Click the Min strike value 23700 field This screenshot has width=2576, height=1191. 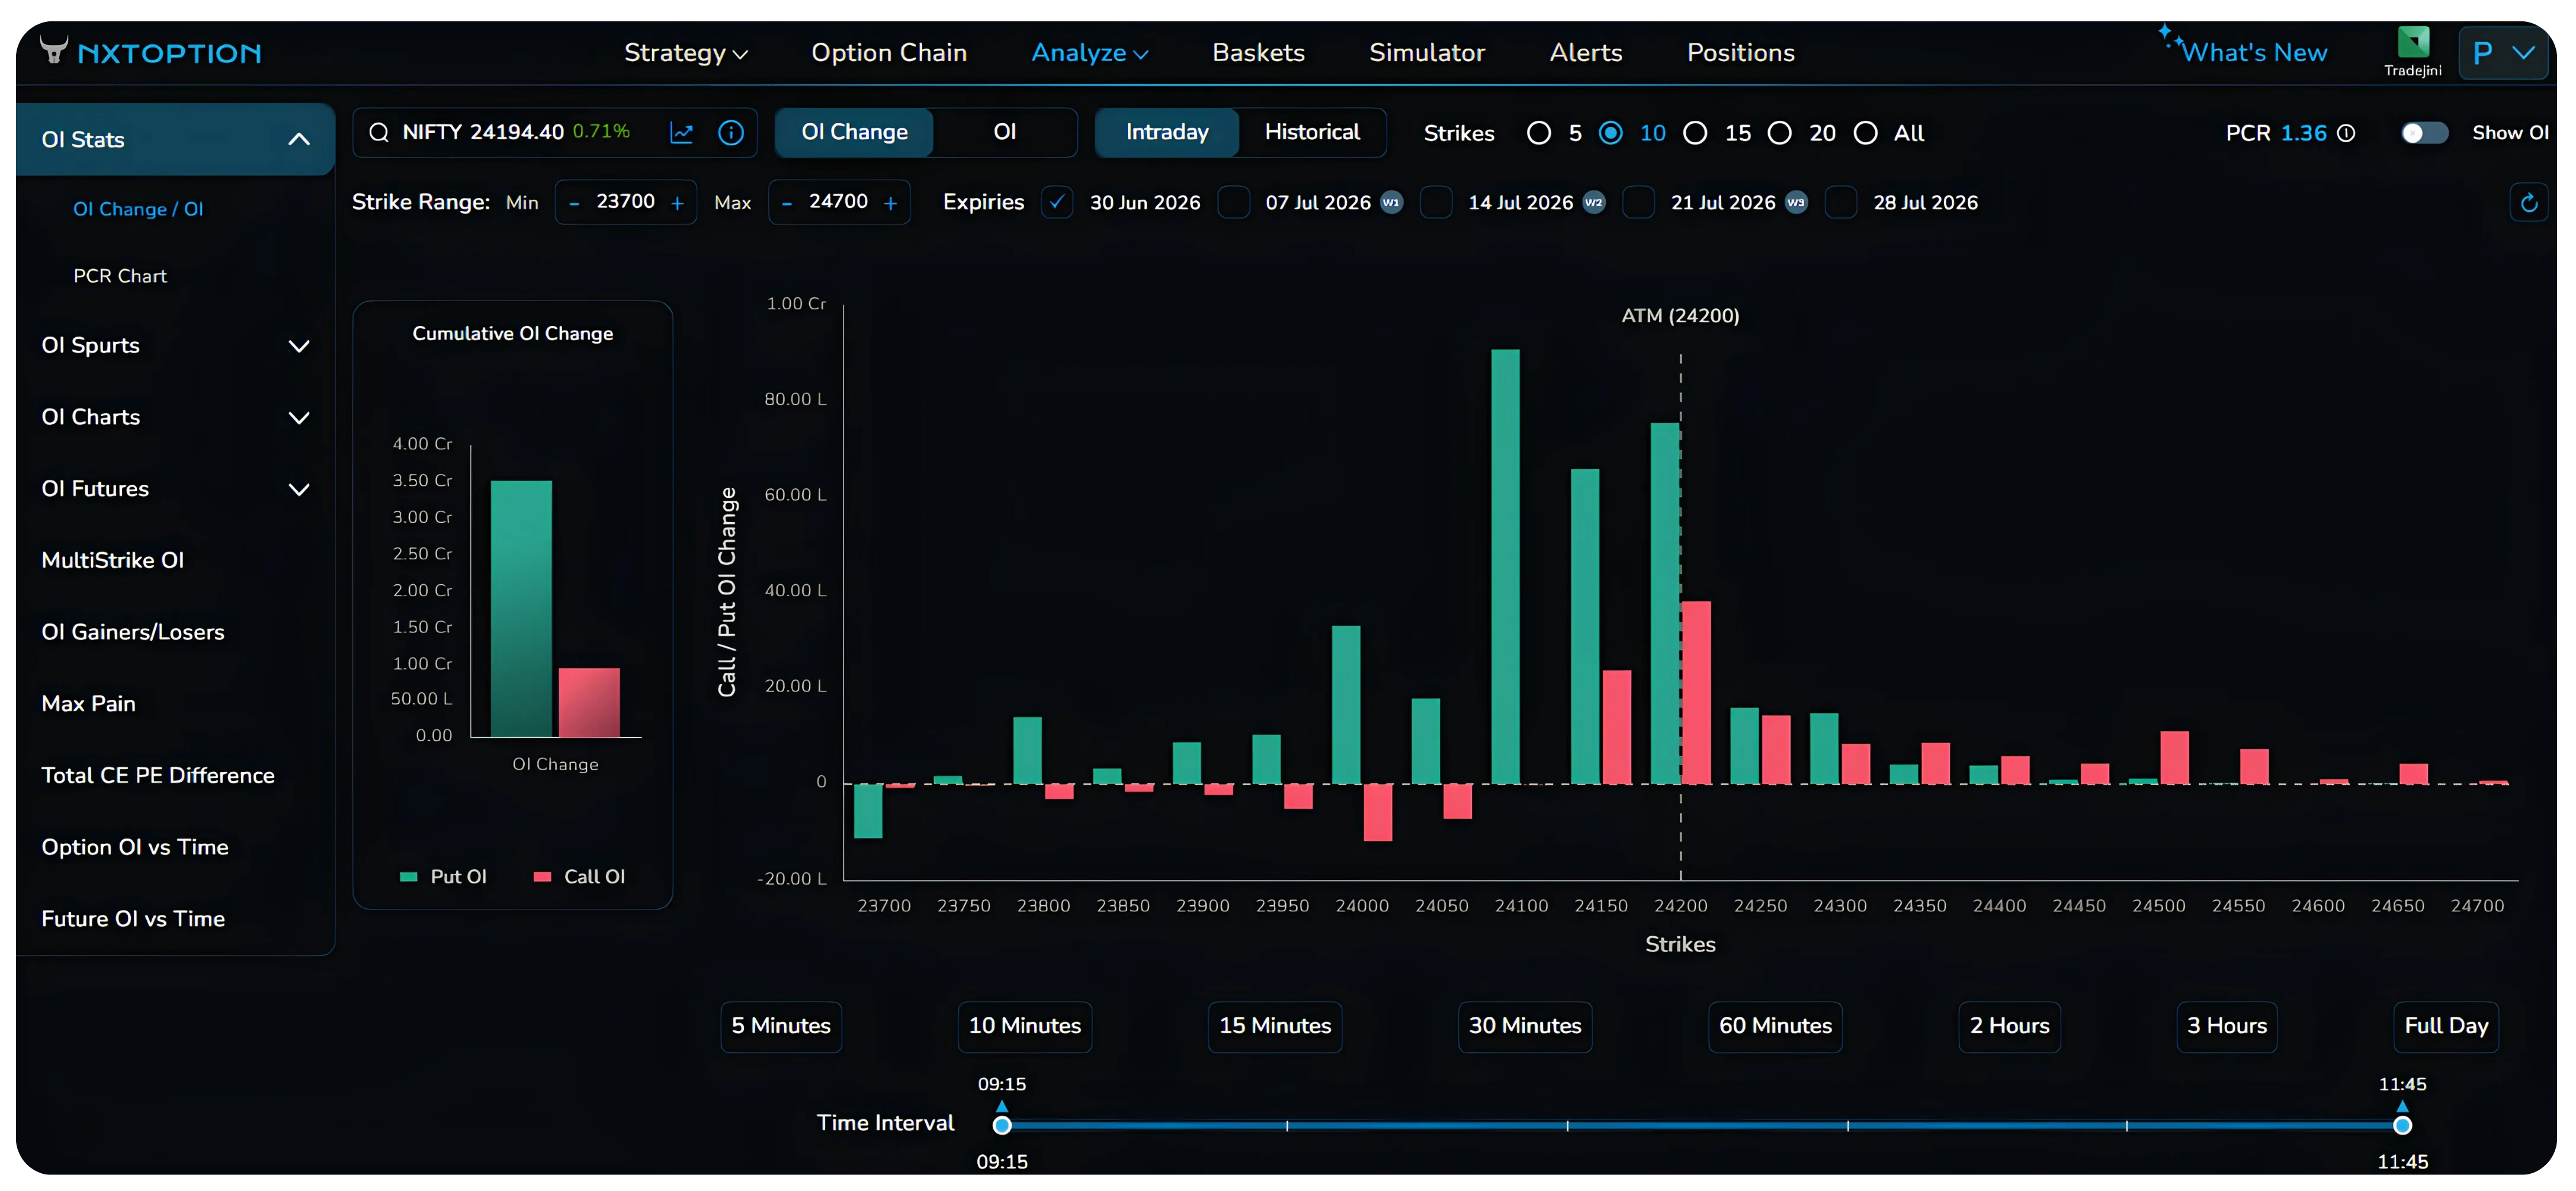coord(626,202)
